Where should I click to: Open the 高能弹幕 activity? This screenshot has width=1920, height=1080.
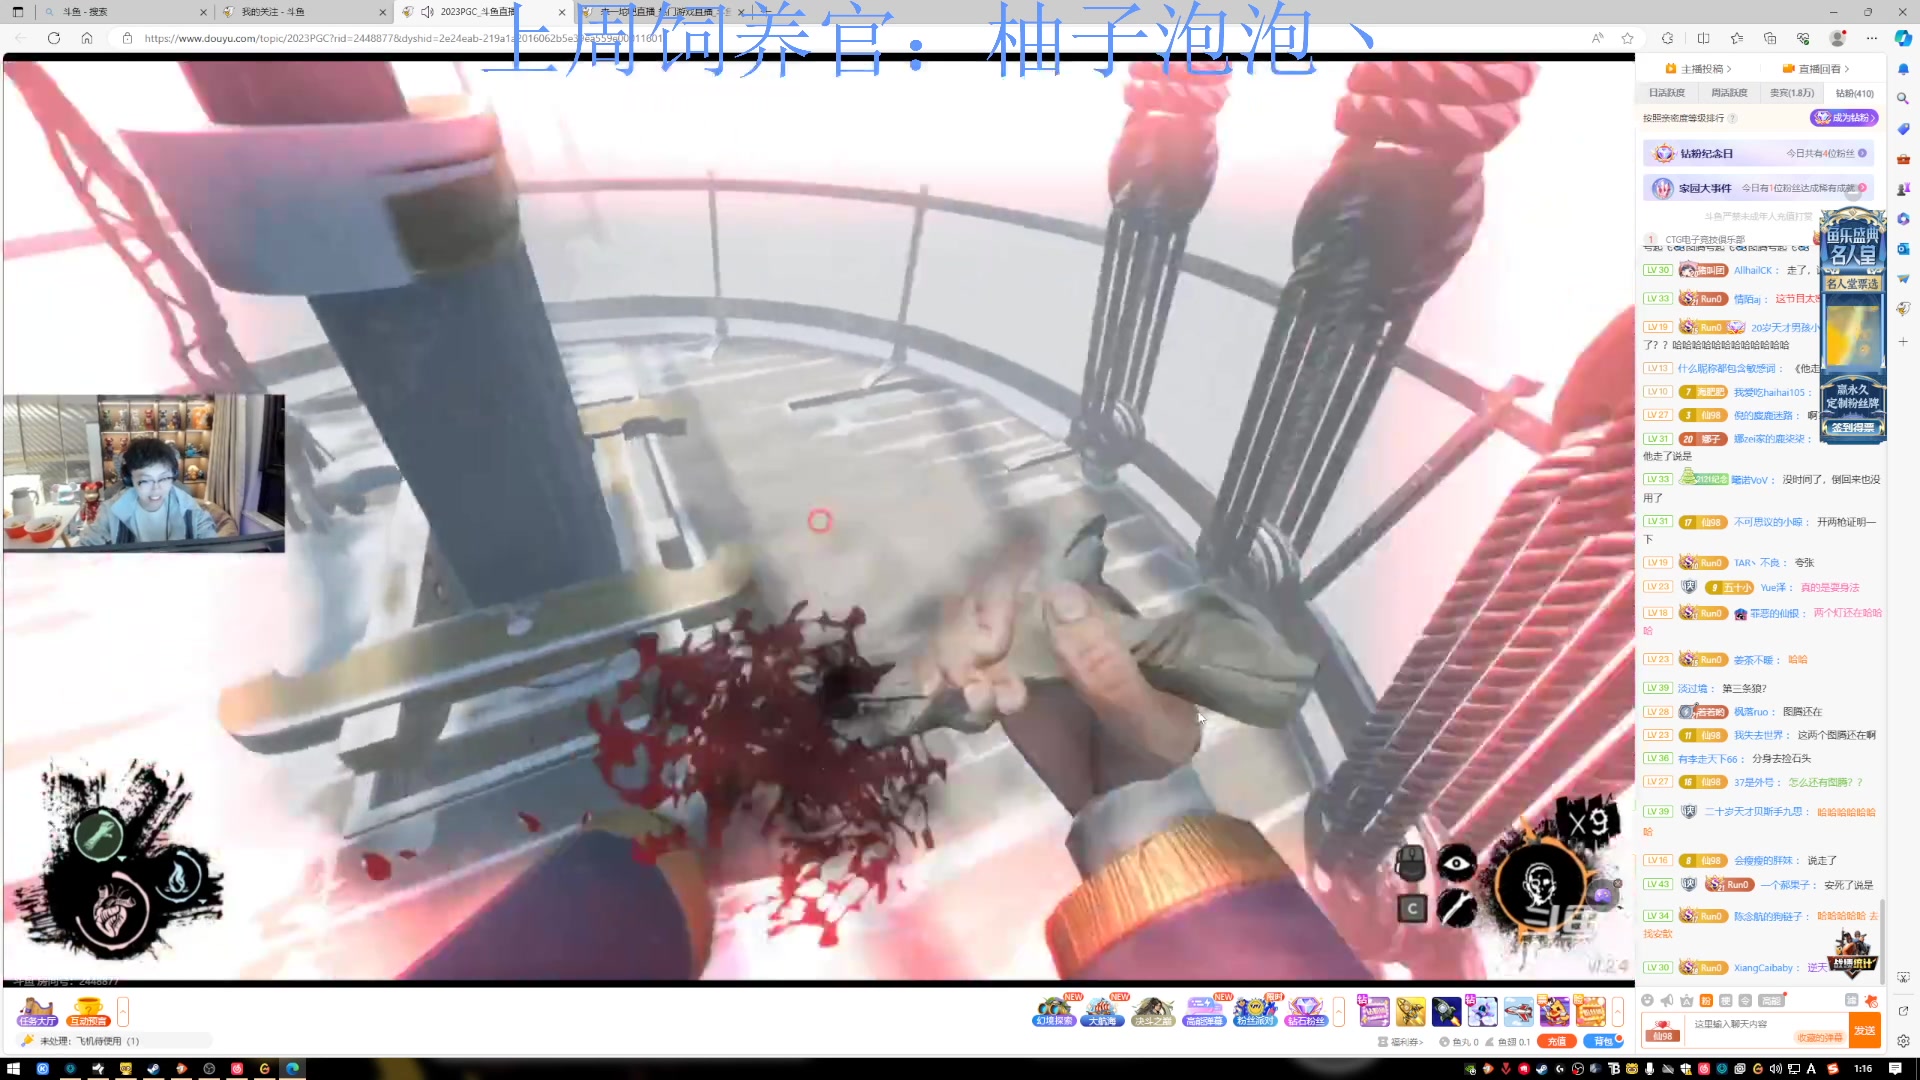[x=1204, y=1011]
